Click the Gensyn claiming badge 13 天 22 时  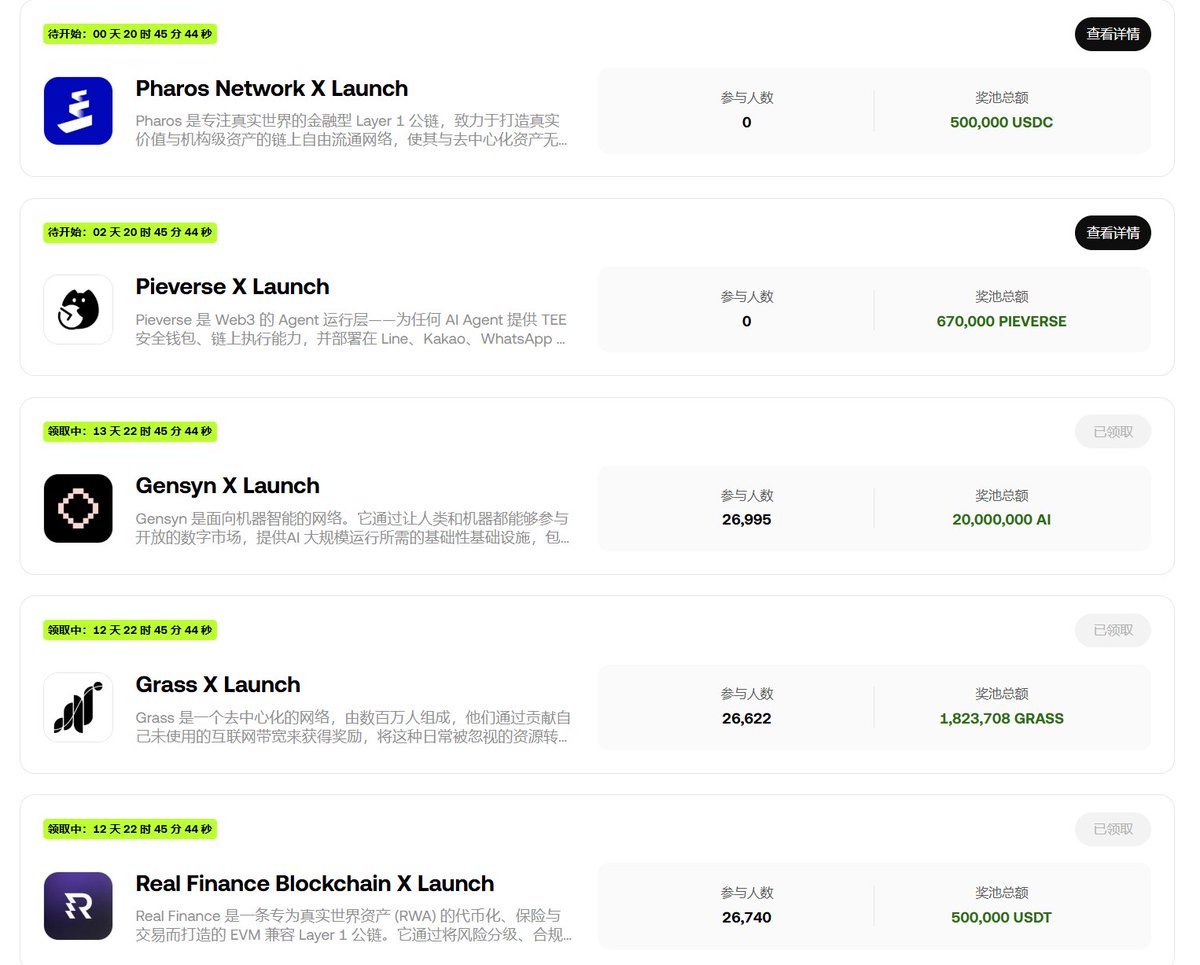(x=130, y=432)
